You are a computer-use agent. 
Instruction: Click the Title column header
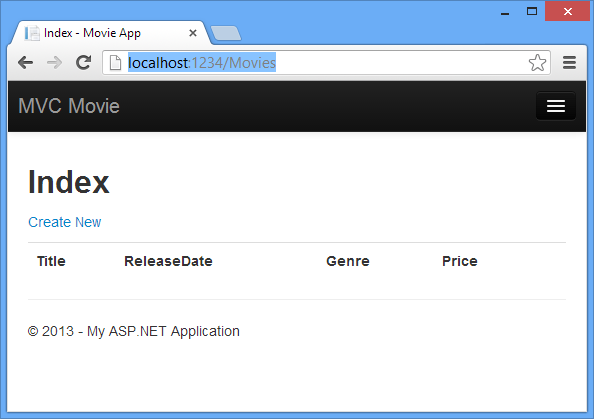point(51,261)
